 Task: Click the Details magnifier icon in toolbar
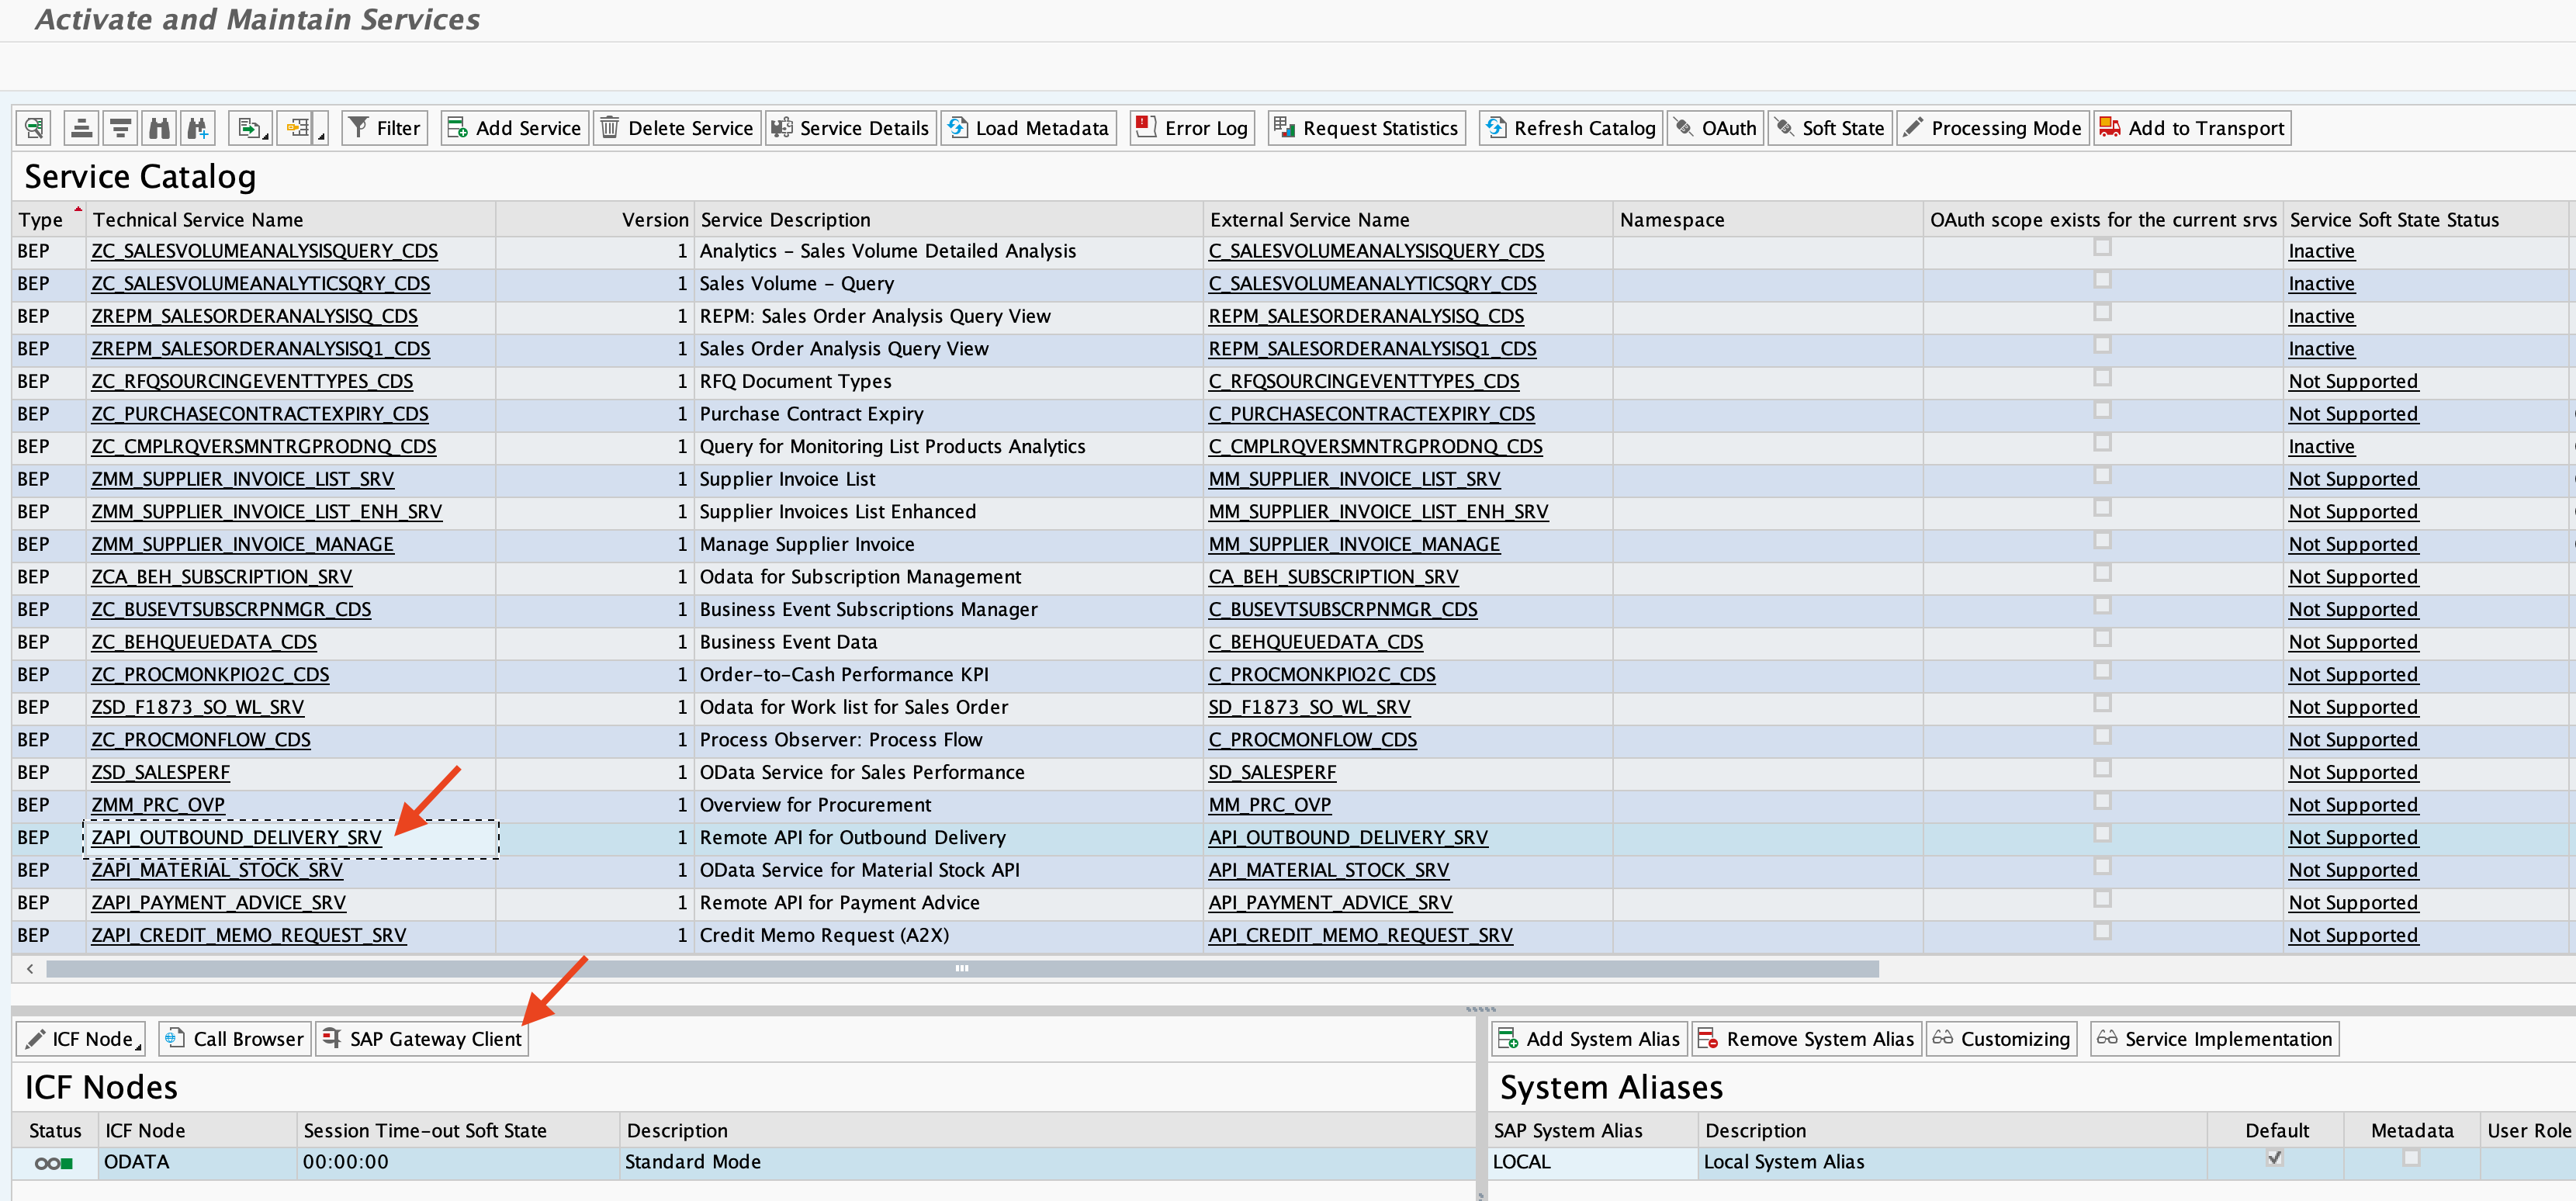tap(34, 128)
